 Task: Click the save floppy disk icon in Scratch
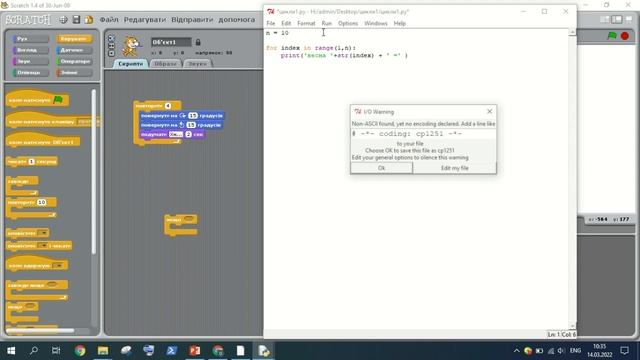76,19
